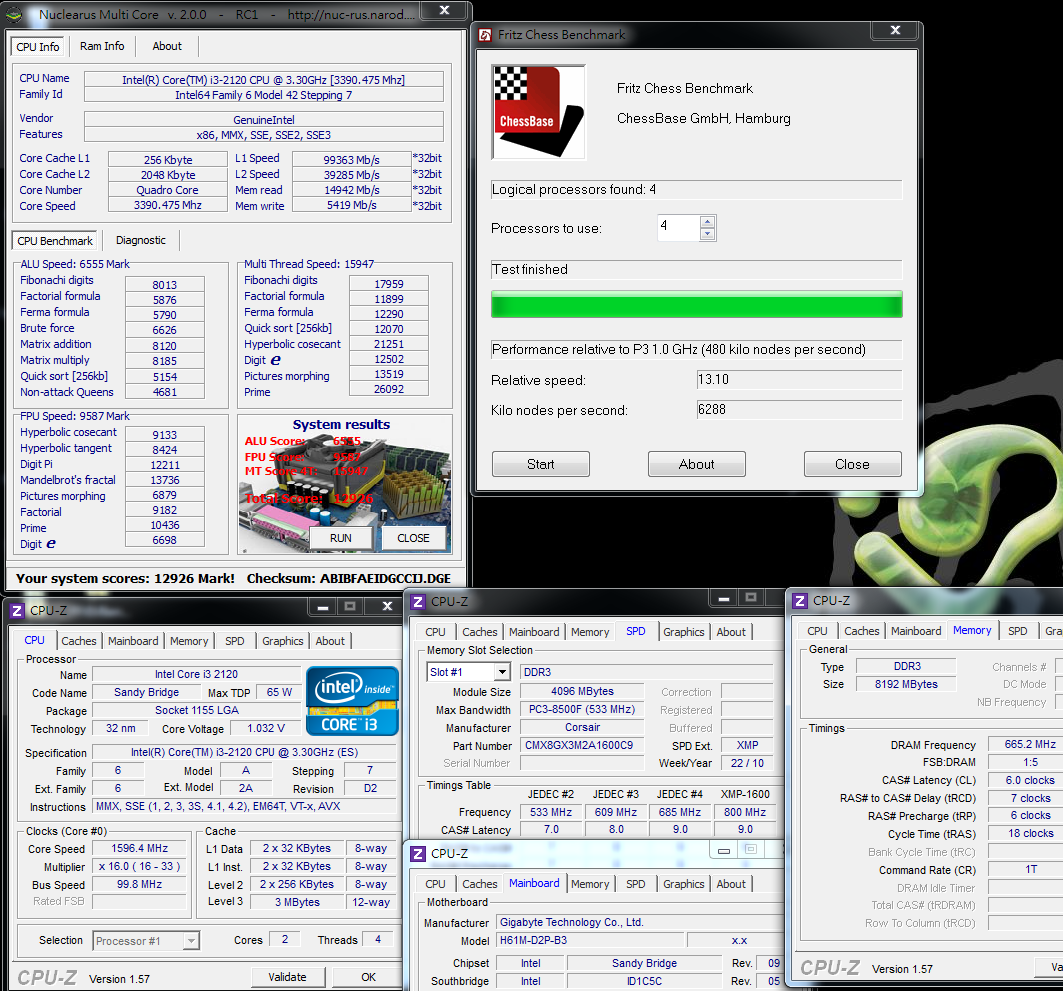Open Graphics tab in CPU-Z SPD window

683,632
